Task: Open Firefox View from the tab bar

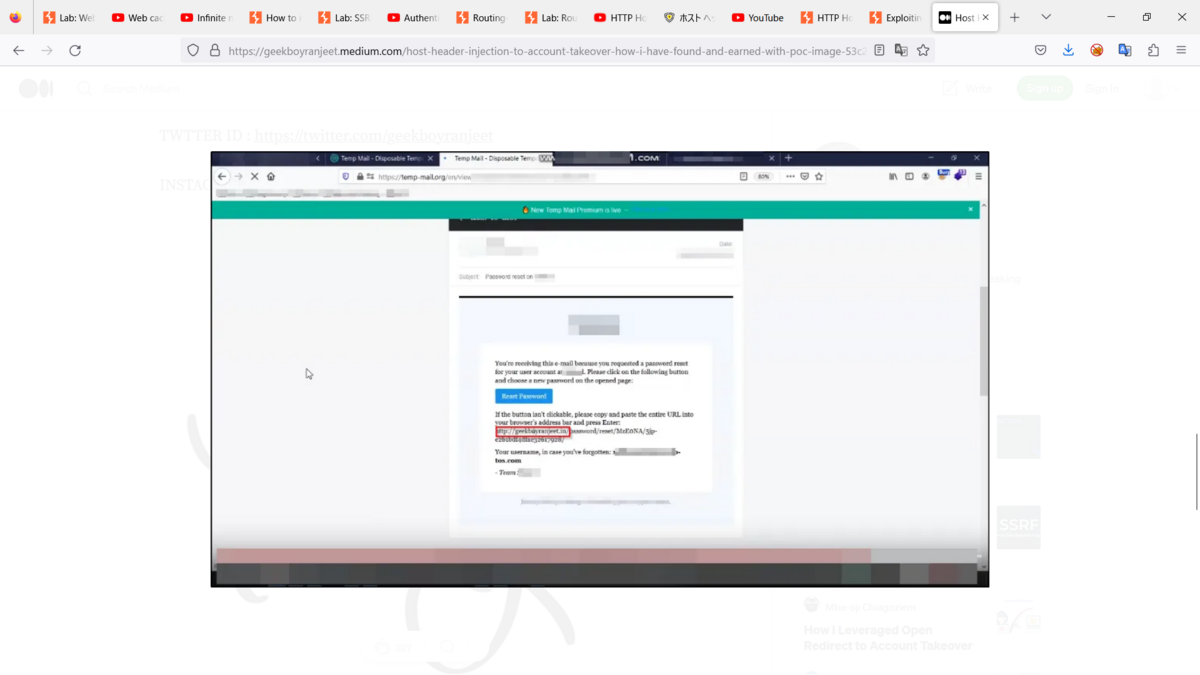Action: [15, 17]
